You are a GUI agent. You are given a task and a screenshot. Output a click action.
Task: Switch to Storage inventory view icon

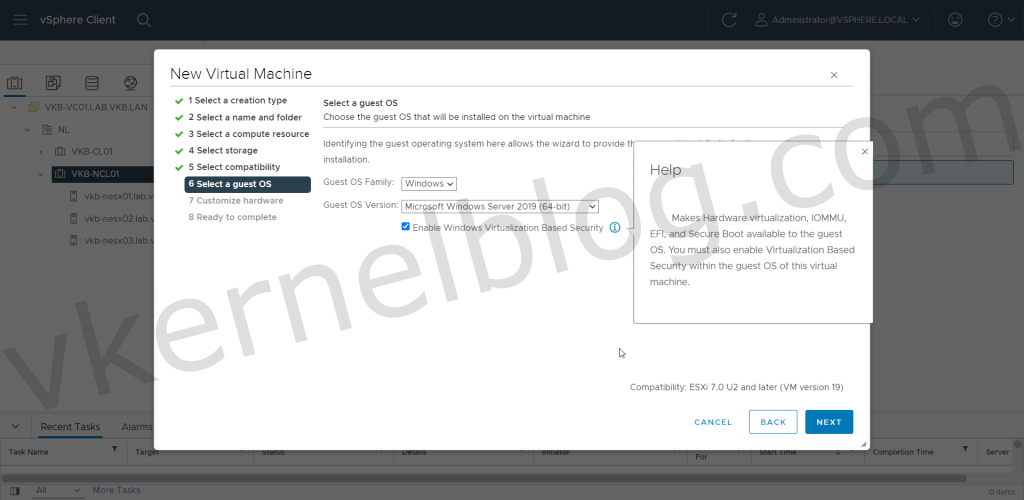coord(92,84)
